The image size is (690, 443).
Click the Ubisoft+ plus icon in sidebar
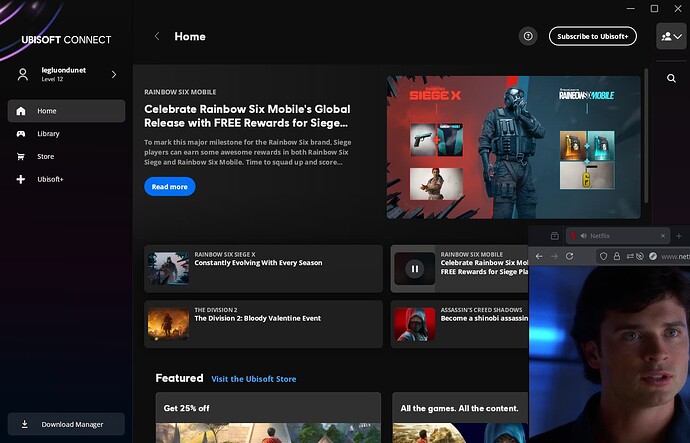pyautogui.click(x=21, y=179)
